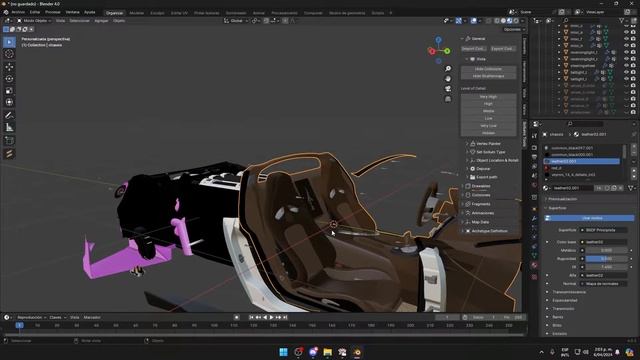Toggle visibility eye of the taillight_l object
Viewport: 640px width, 360px height.
[x=626, y=72]
